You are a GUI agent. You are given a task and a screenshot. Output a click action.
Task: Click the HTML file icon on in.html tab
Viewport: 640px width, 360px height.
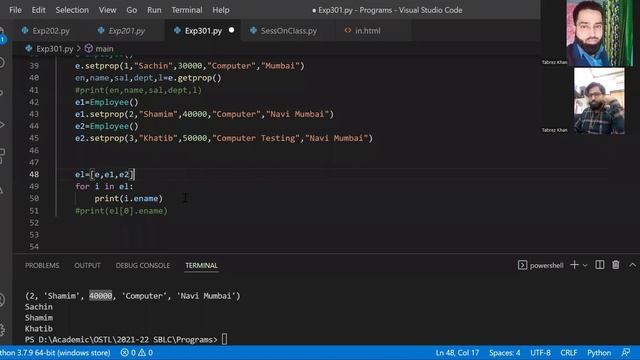[x=348, y=30]
